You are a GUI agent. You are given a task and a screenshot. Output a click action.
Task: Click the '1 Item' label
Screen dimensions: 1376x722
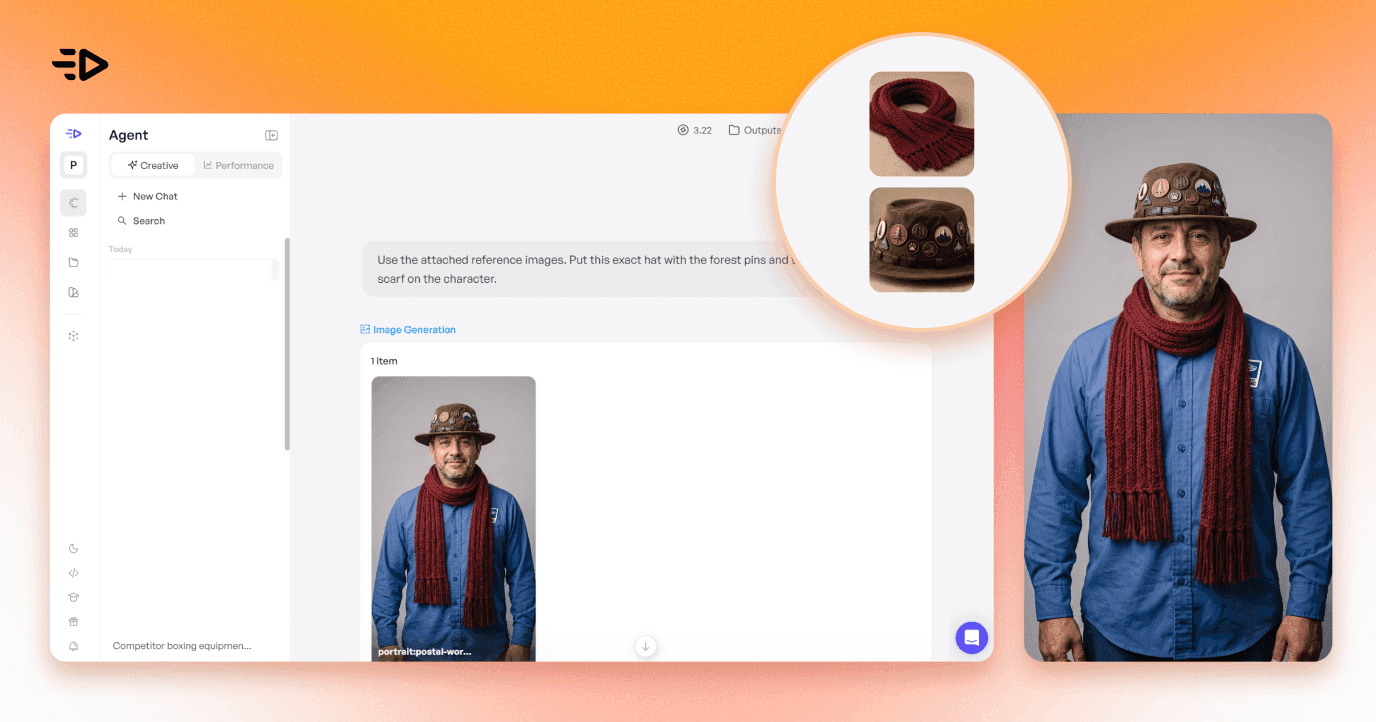click(384, 361)
